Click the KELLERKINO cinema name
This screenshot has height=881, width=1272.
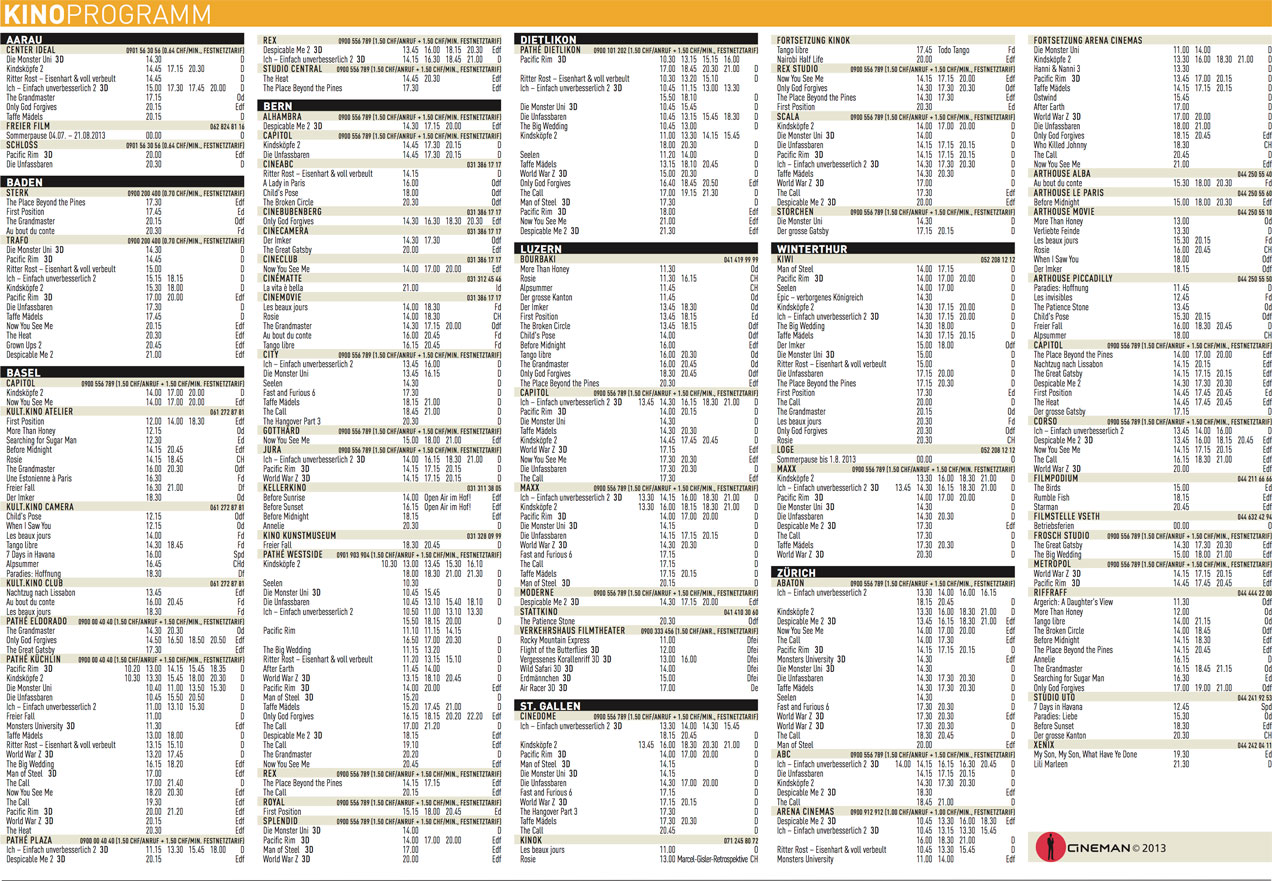[285, 487]
